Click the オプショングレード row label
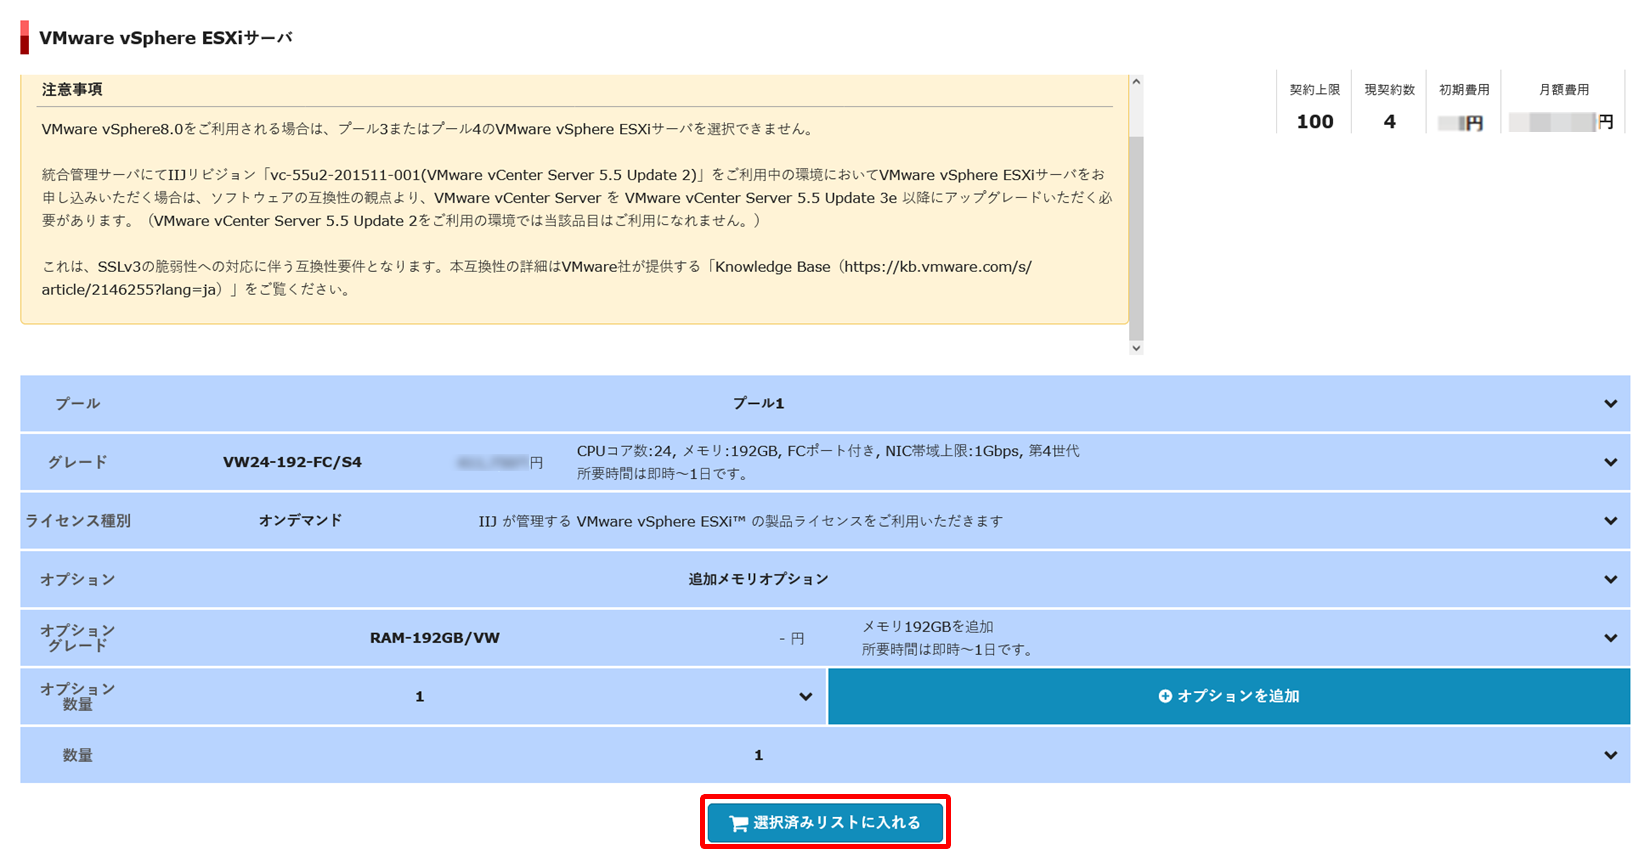Image resolution: width=1650 pixels, height=862 pixels. pyautogui.click(x=78, y=638)
